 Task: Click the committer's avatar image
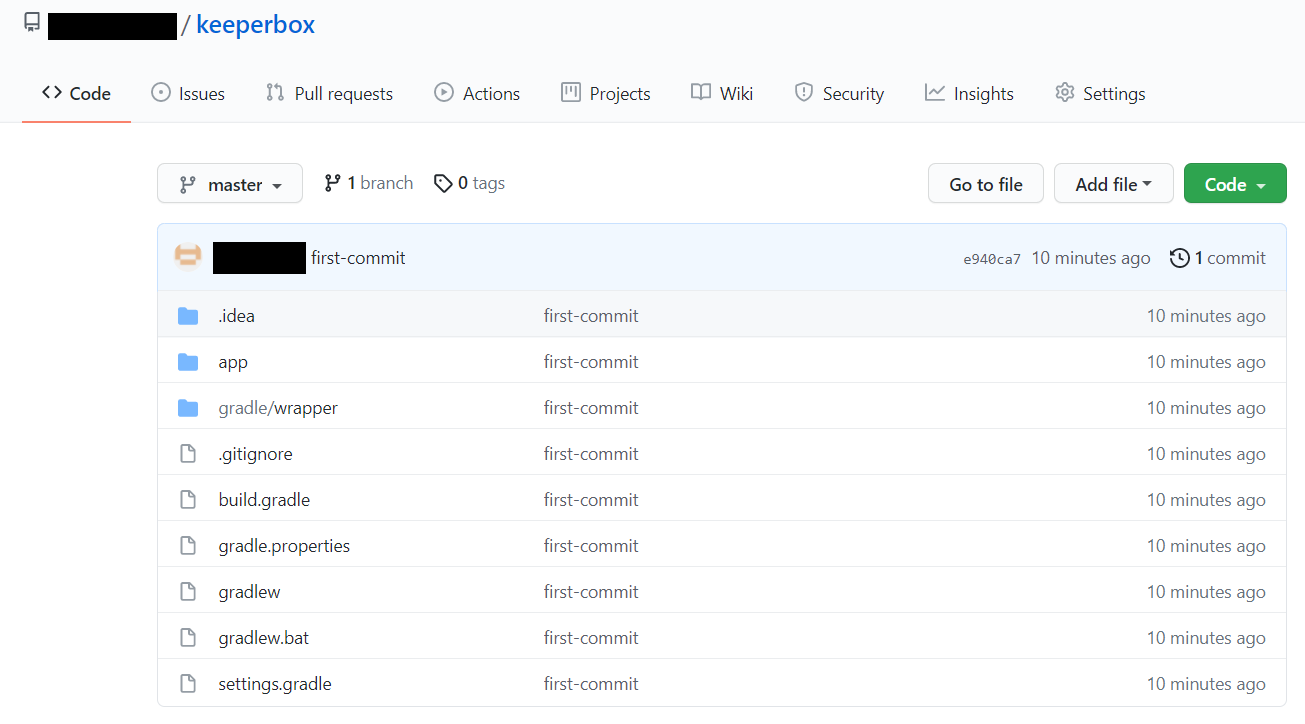pos(188,257)
